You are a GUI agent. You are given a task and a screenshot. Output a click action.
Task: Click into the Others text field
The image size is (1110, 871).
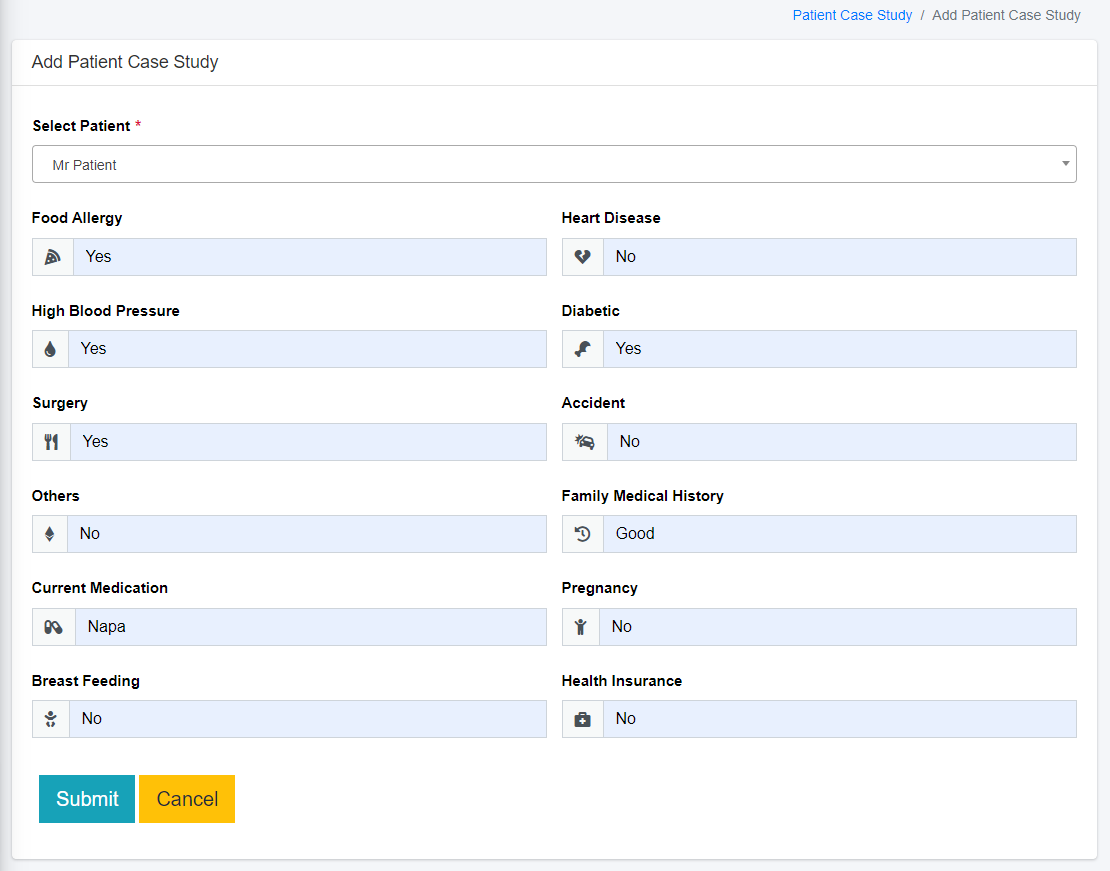(x=306, y=534)
